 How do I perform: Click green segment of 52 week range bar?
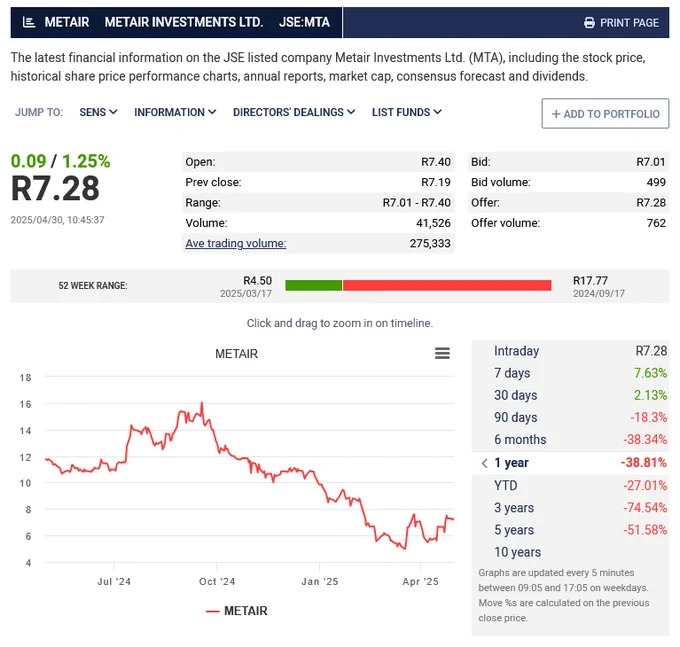point(314,285)
